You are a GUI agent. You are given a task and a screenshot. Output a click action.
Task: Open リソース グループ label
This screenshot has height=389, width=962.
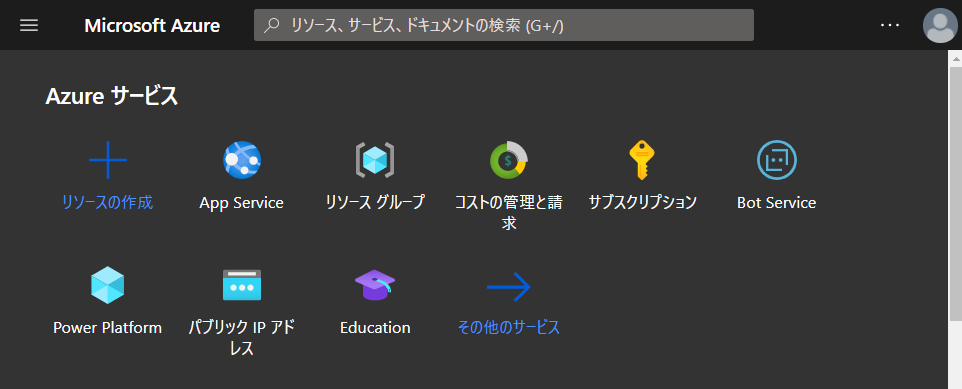pos(375,202)
